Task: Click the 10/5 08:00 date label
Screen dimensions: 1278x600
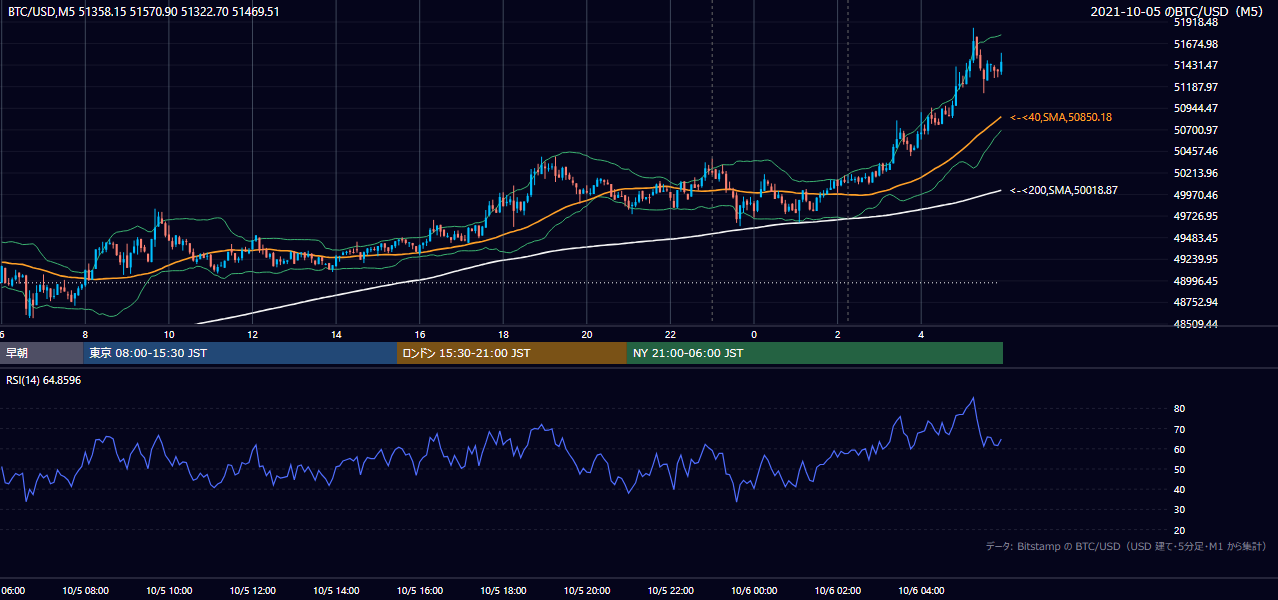Action: point(85,590)
